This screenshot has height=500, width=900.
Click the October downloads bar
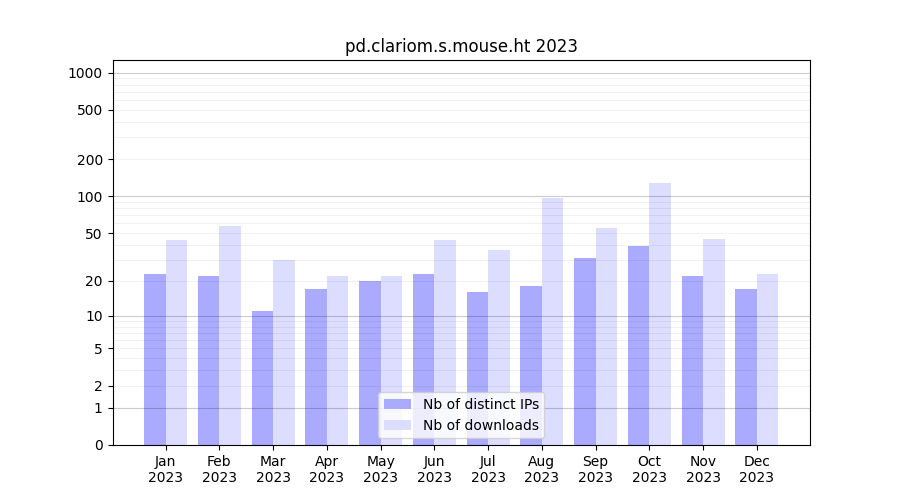660,313
